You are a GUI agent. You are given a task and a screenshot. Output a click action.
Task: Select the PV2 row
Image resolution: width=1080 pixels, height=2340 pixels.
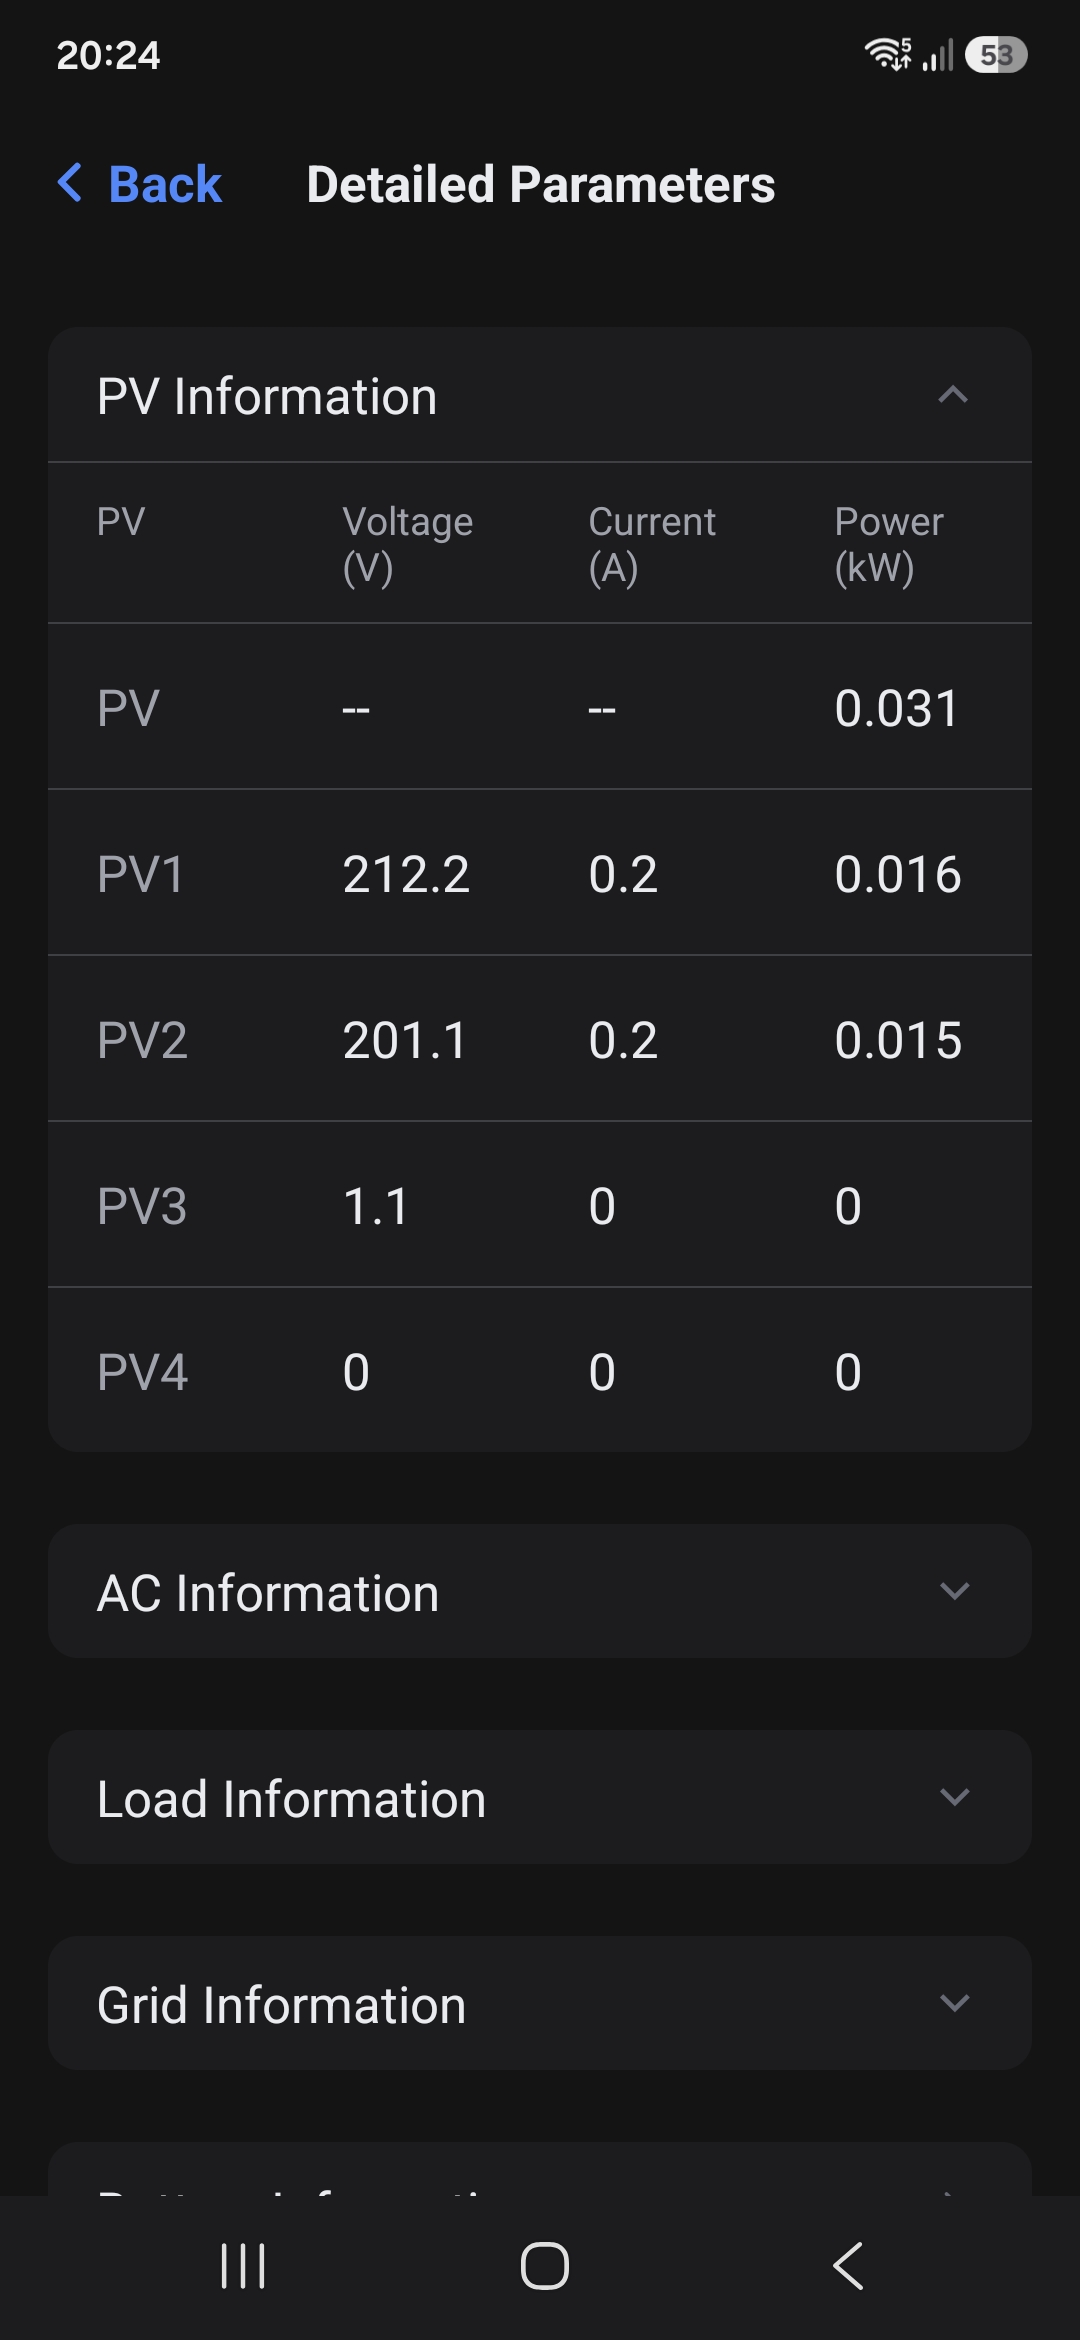click(x=540, y=1039)
